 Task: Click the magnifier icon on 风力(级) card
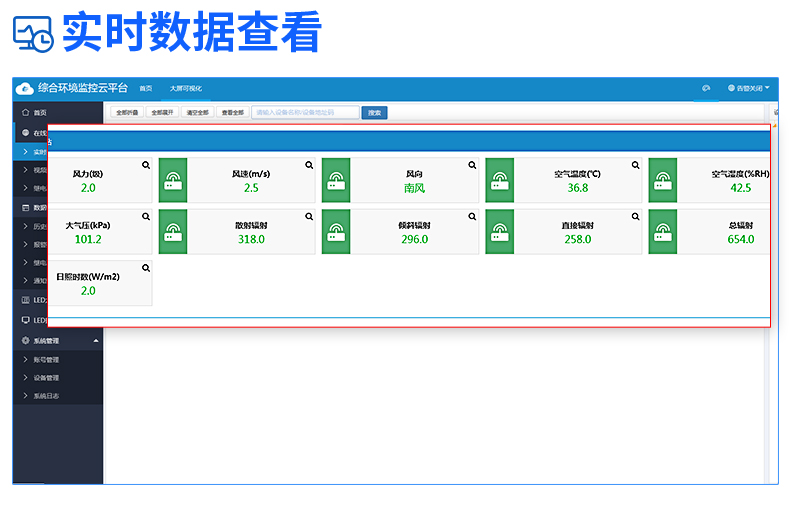146,164
